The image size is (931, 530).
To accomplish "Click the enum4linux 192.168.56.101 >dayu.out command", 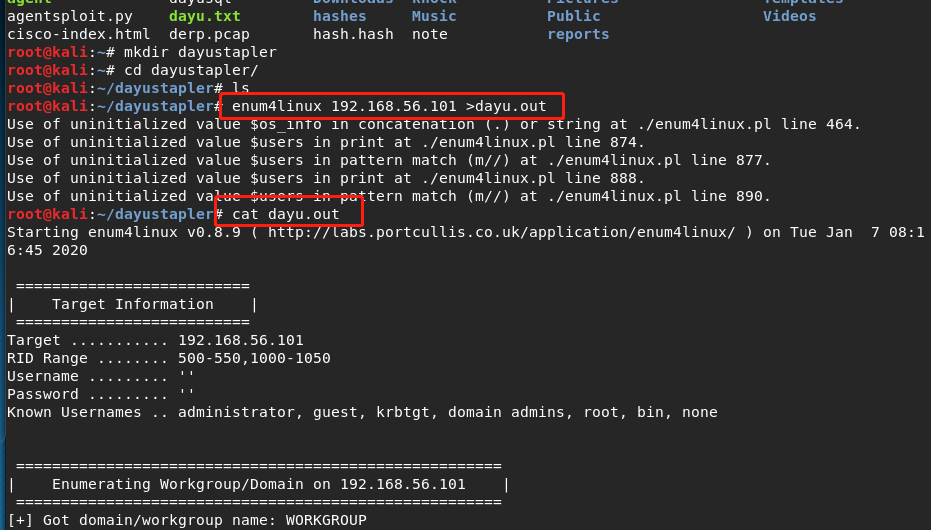I will click(x=389, y=106).
